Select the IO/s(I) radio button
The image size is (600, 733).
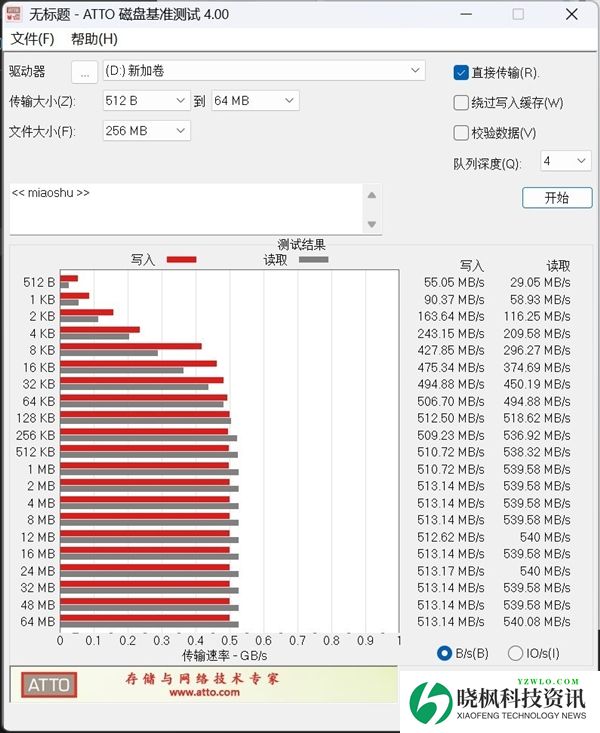515,653
